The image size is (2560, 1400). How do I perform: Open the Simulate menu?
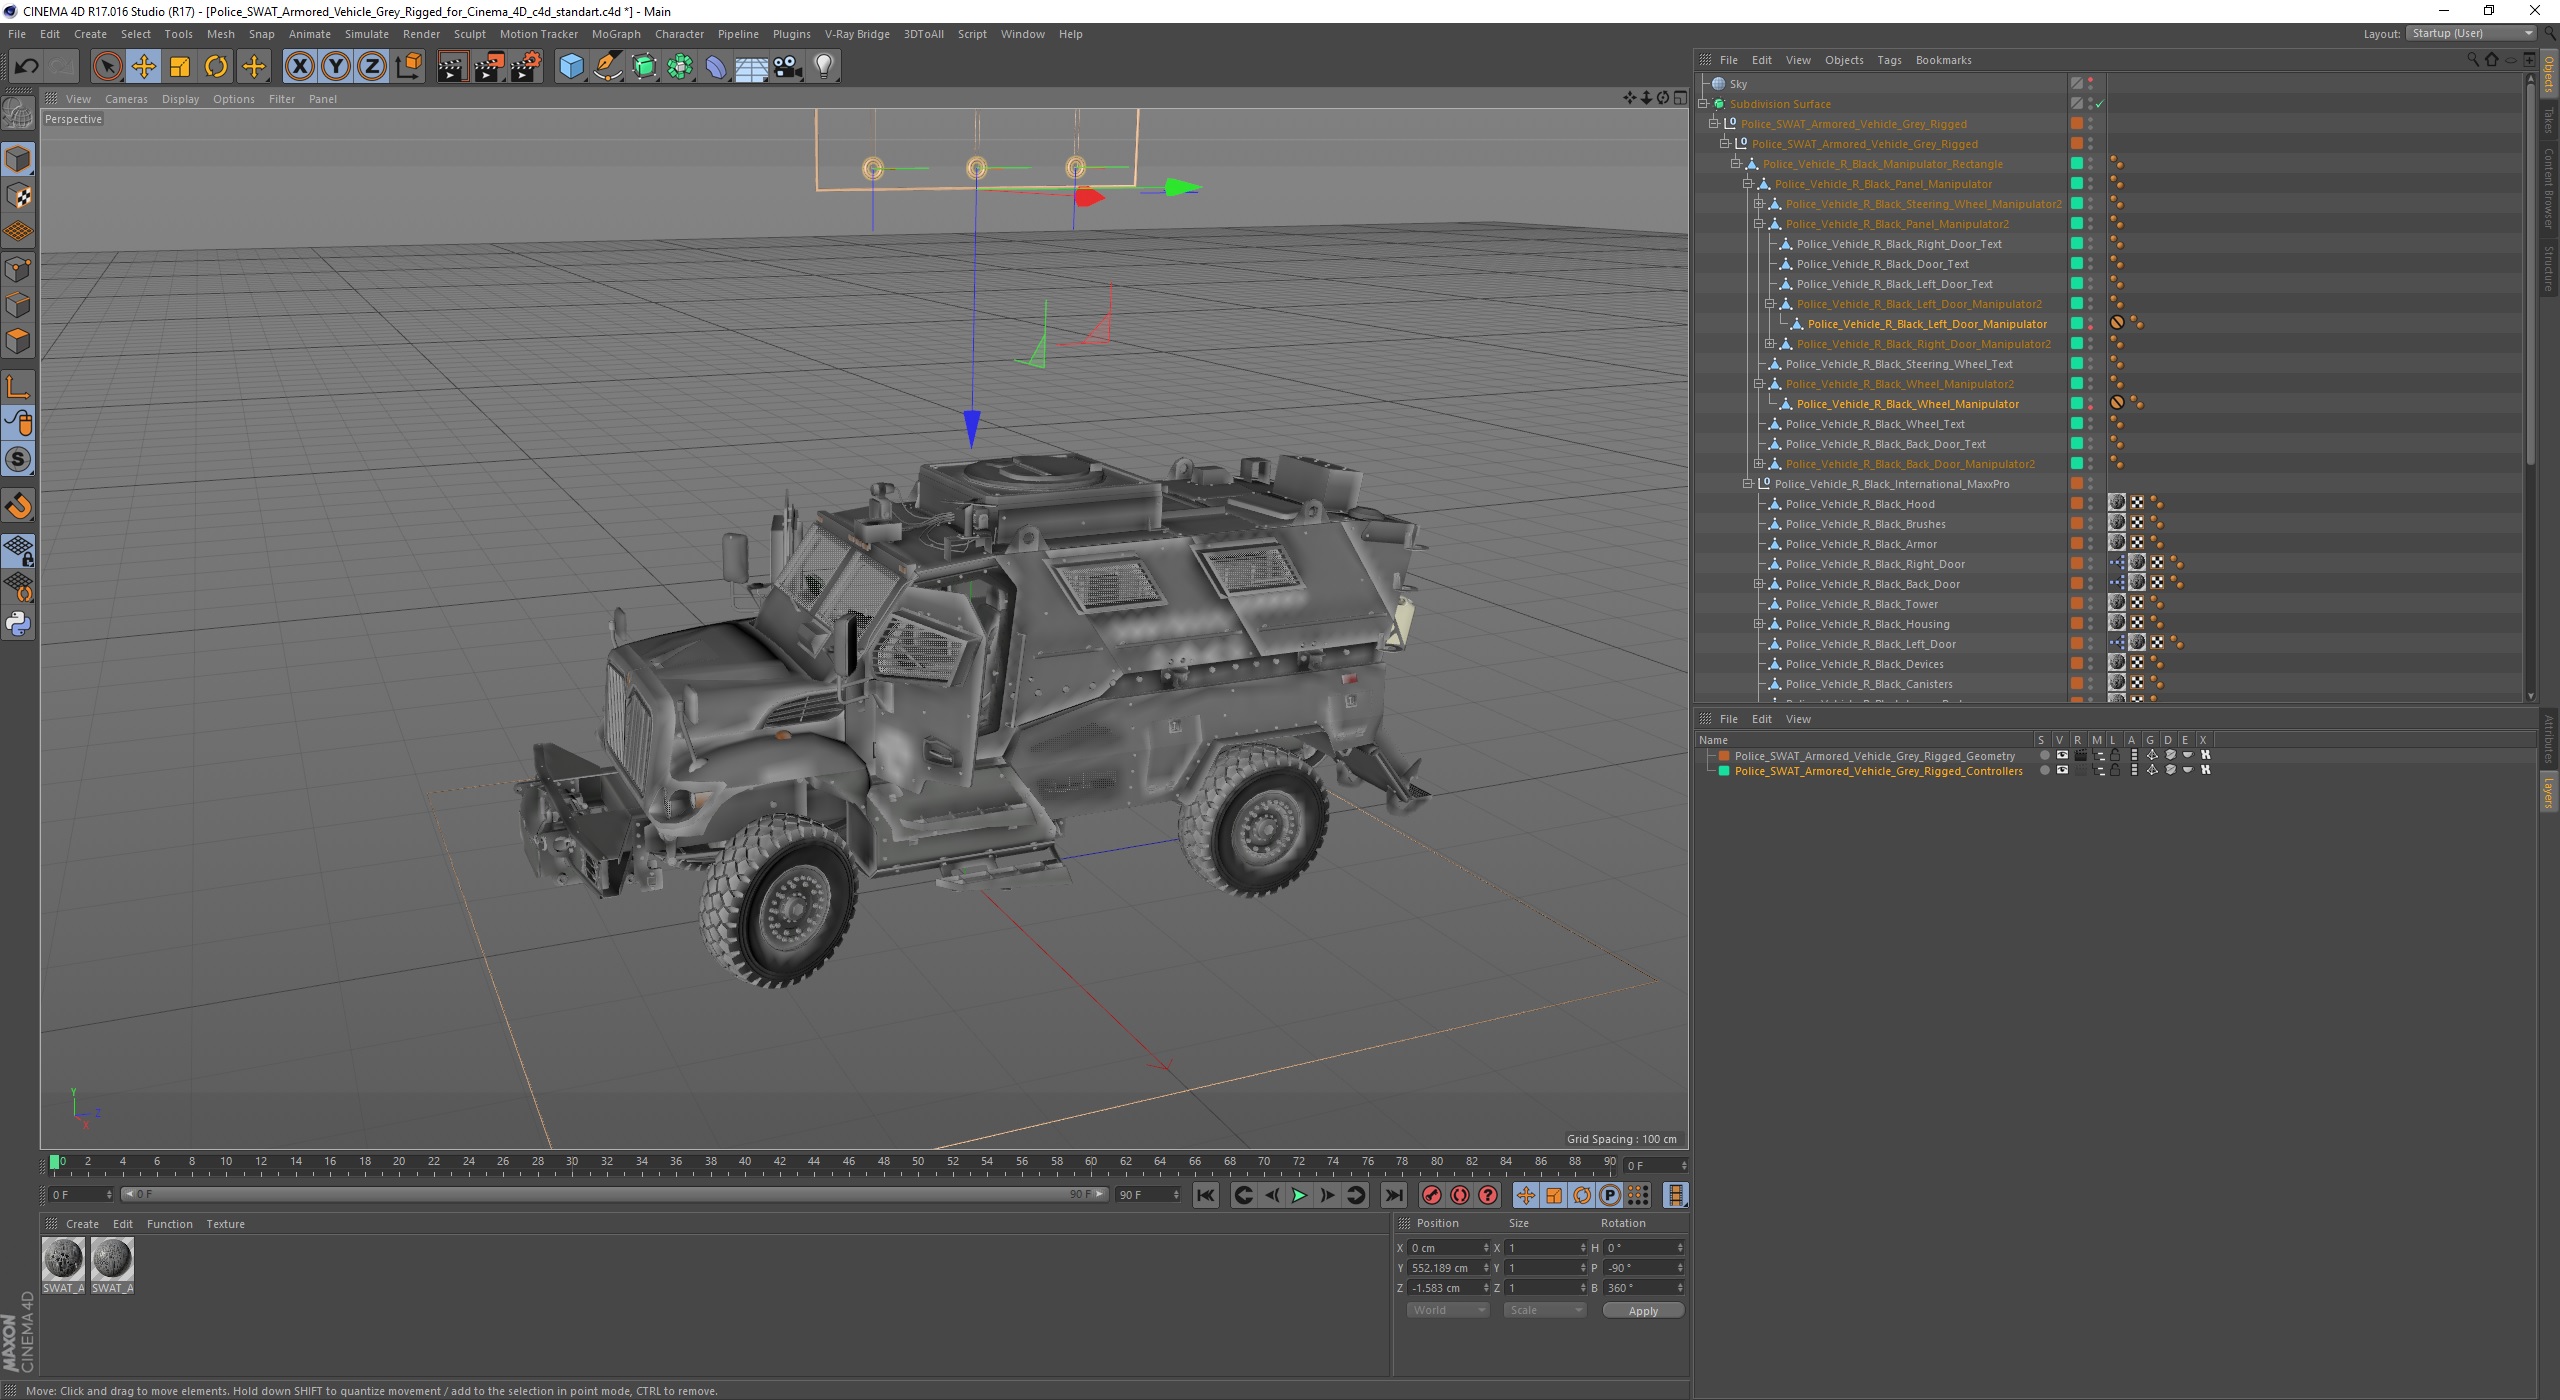[366, 34]
